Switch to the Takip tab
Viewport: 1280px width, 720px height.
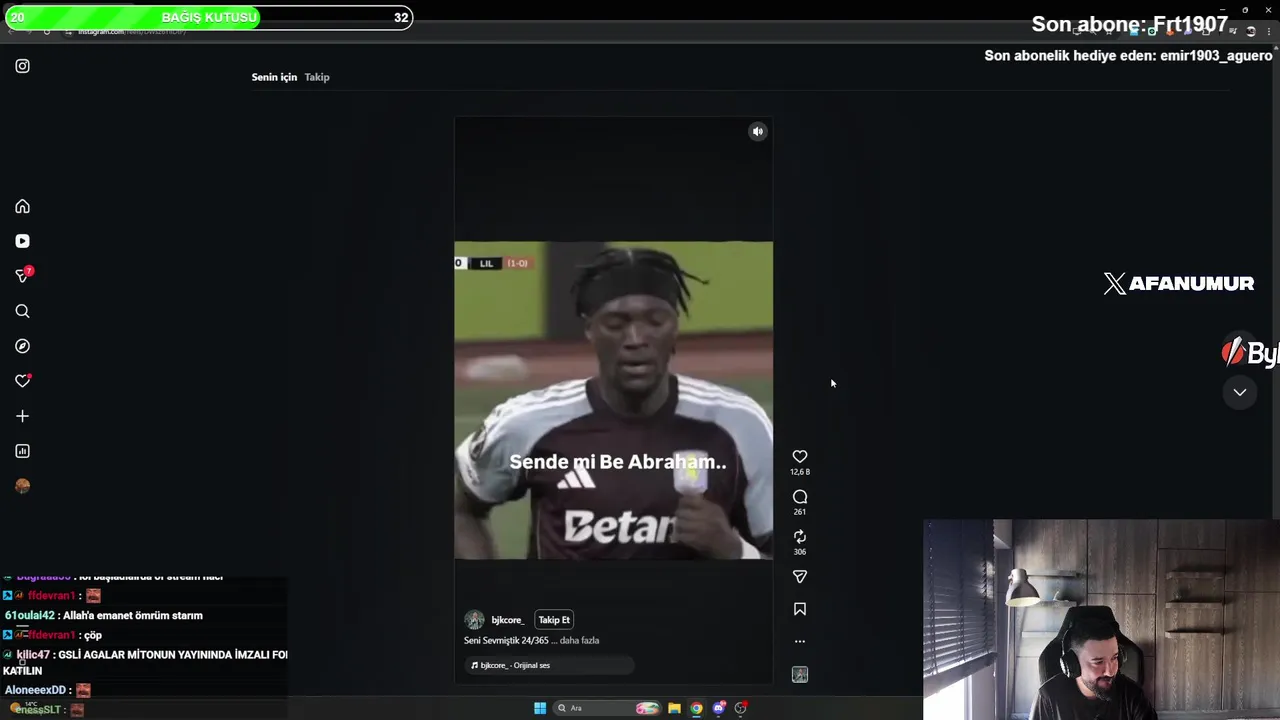[x=317, y=77]
